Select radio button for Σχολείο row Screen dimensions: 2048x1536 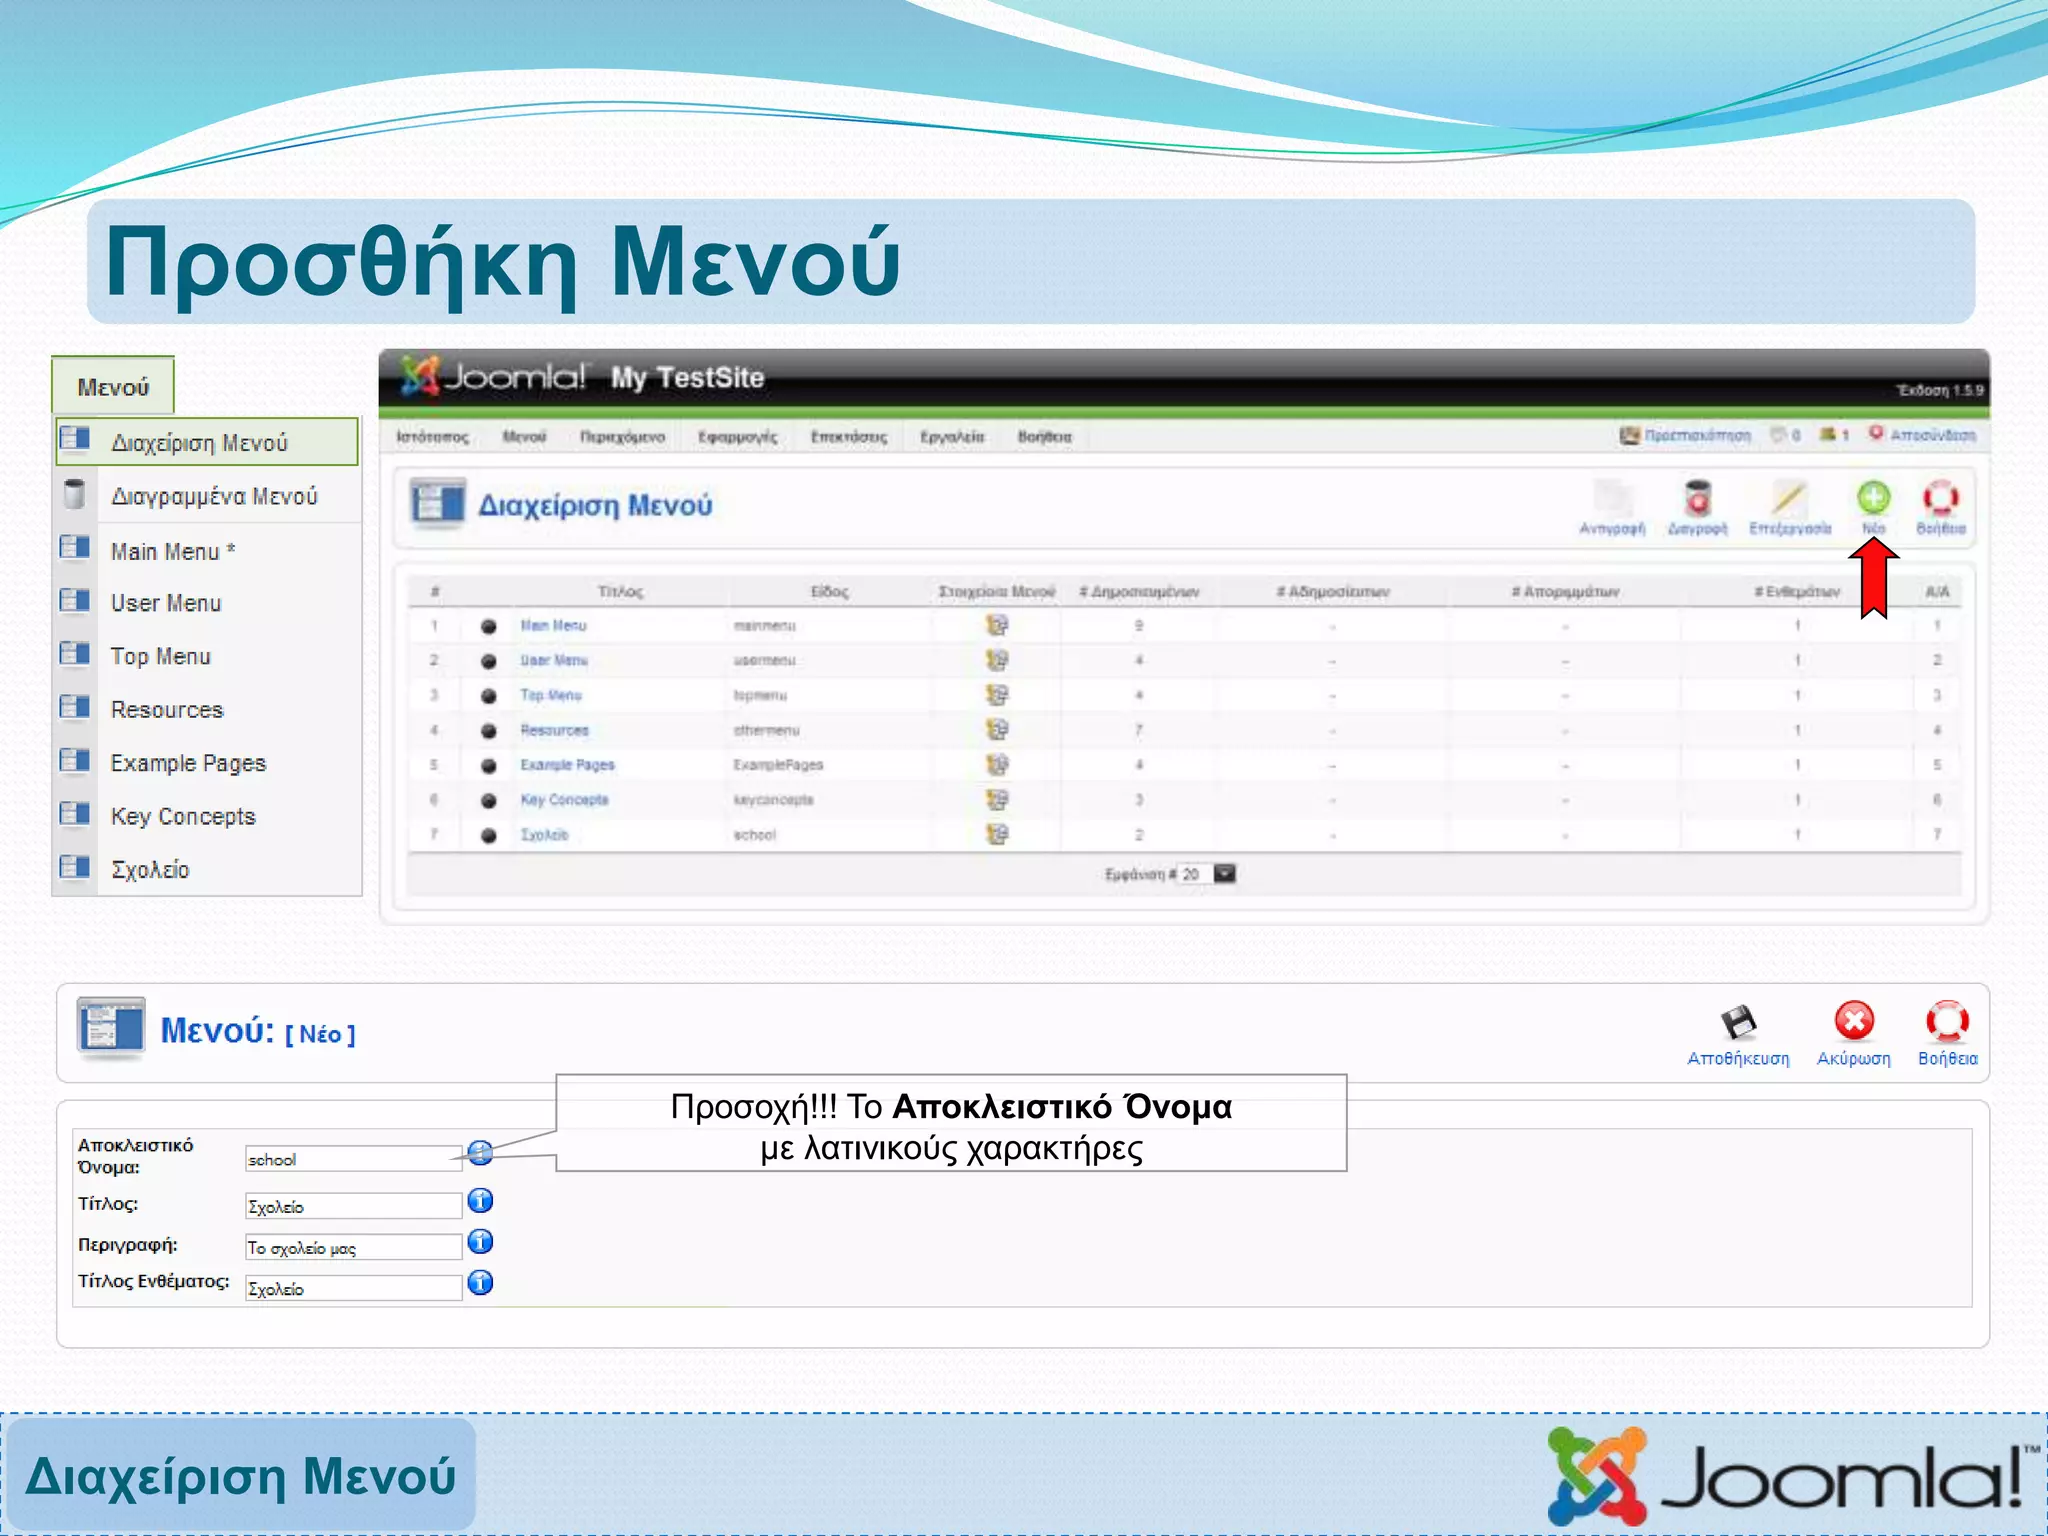click(488, 836)
